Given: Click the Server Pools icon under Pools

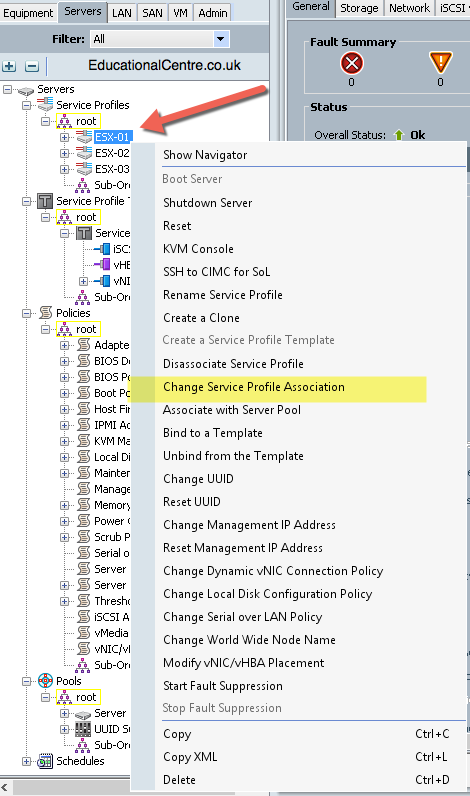Looking at the screenshot, I should click(83, 713).
